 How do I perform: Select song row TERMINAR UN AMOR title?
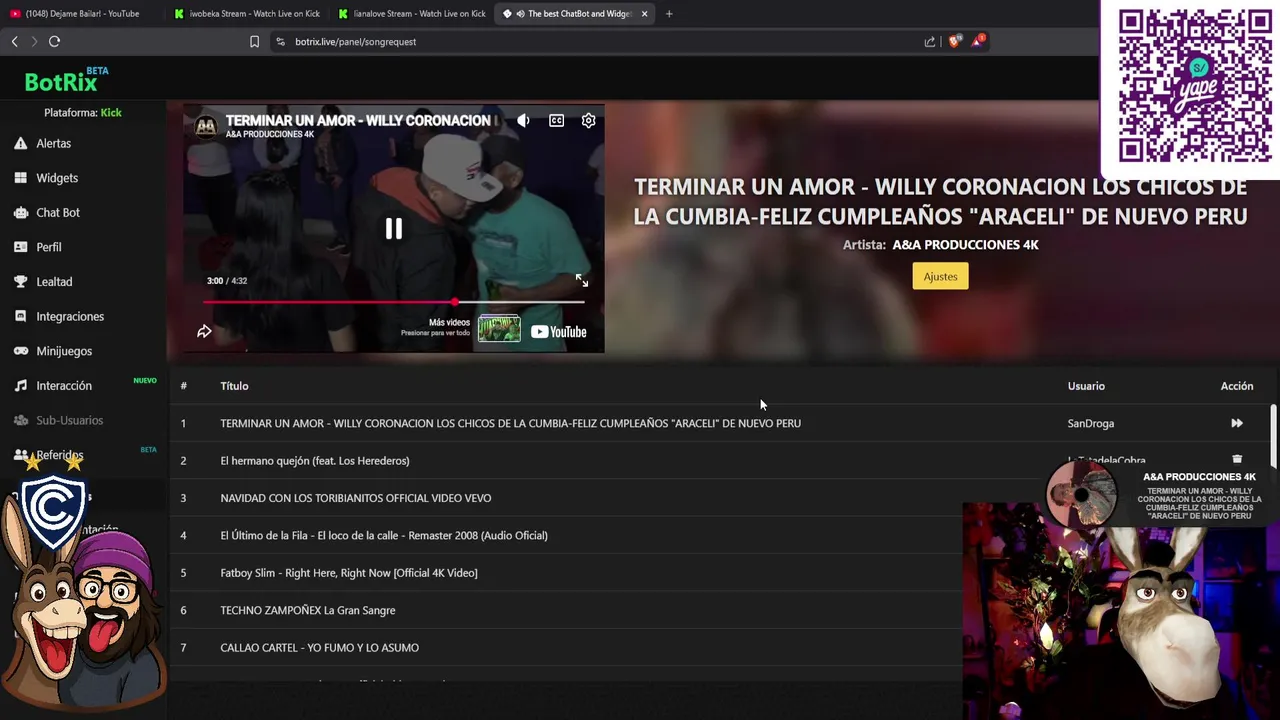tap(510, 423)
